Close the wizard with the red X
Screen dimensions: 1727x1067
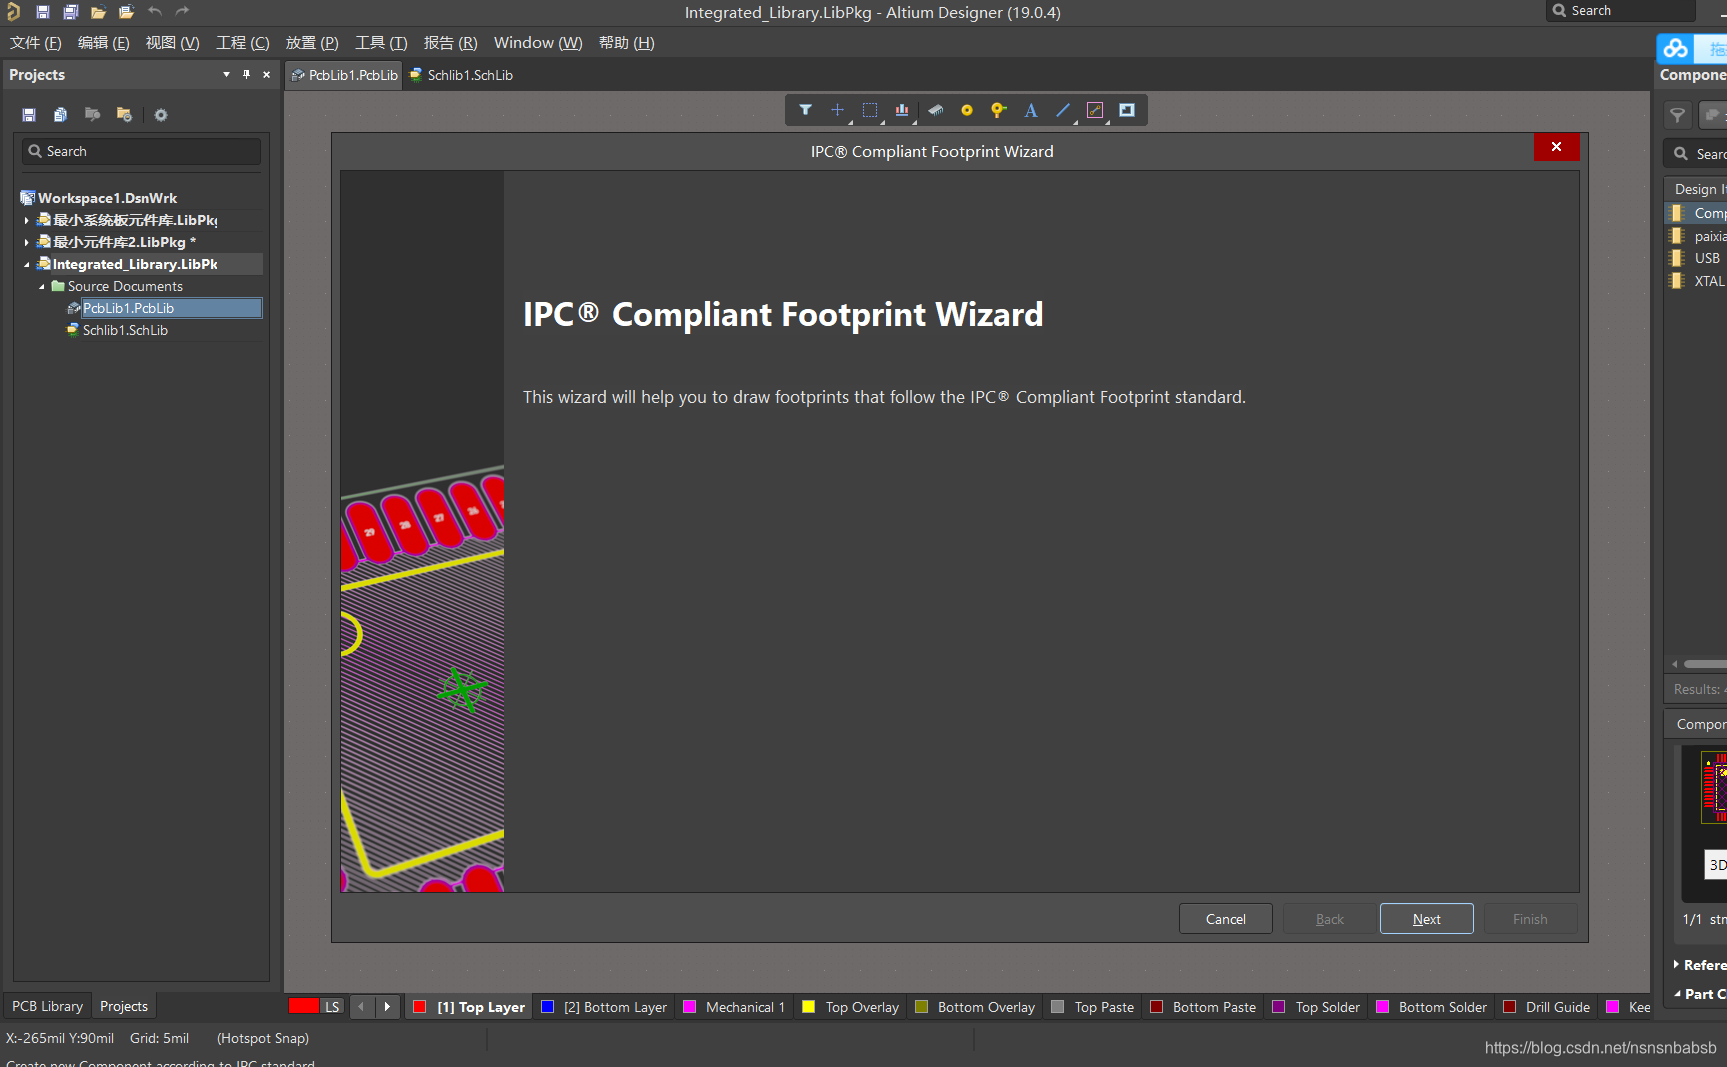tap(1556, 147)
